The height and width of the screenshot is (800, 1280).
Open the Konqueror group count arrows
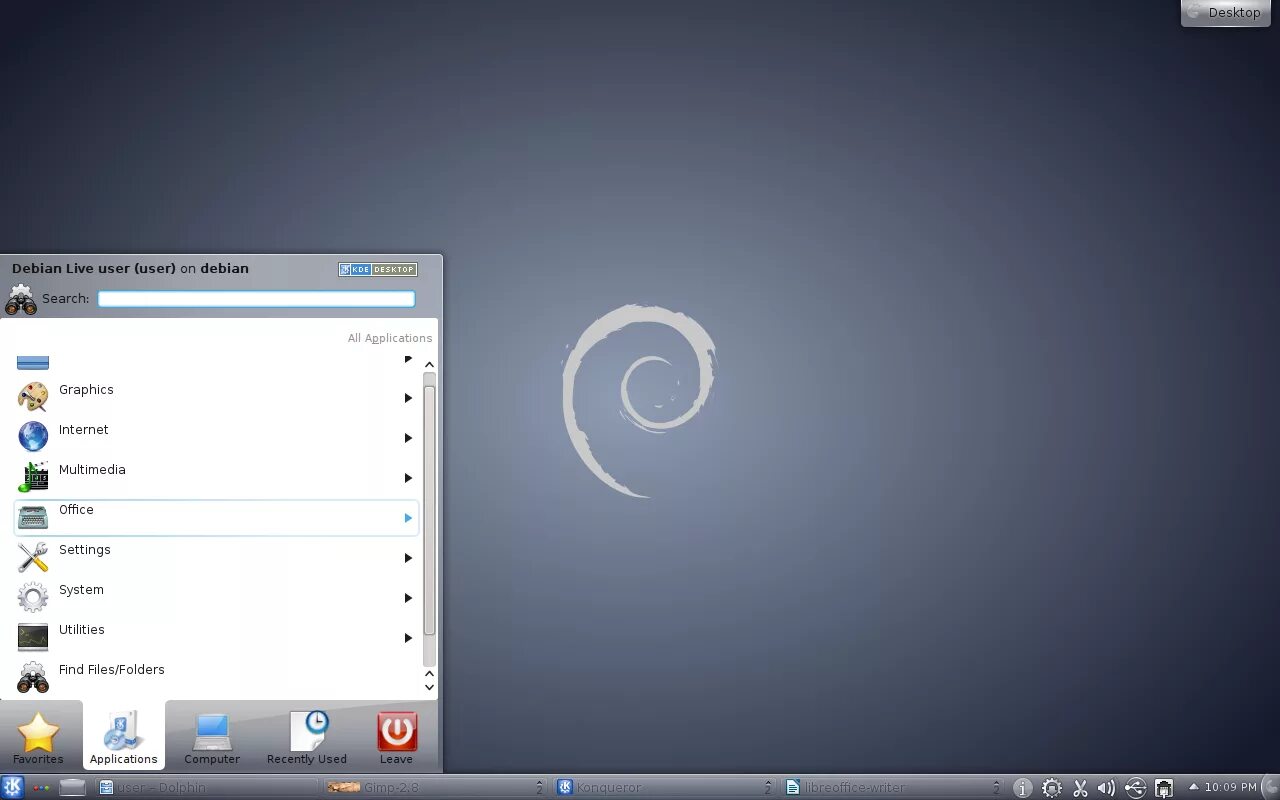tap(768, 787)
